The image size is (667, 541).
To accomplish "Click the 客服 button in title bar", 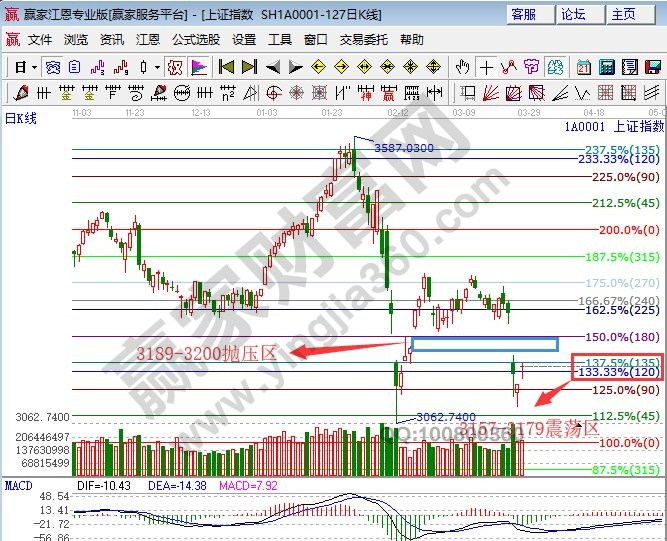I will pyautogui.click(x=523, y=14).
